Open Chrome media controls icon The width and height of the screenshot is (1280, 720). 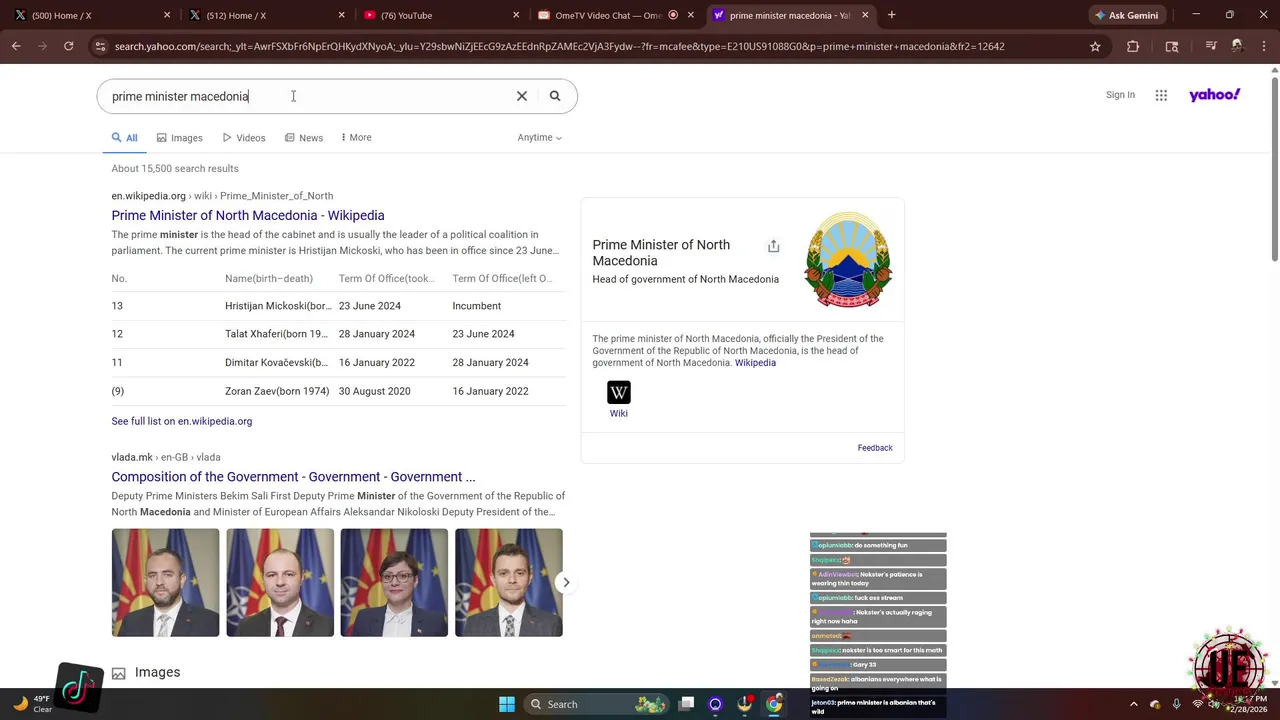point(1211,46)
